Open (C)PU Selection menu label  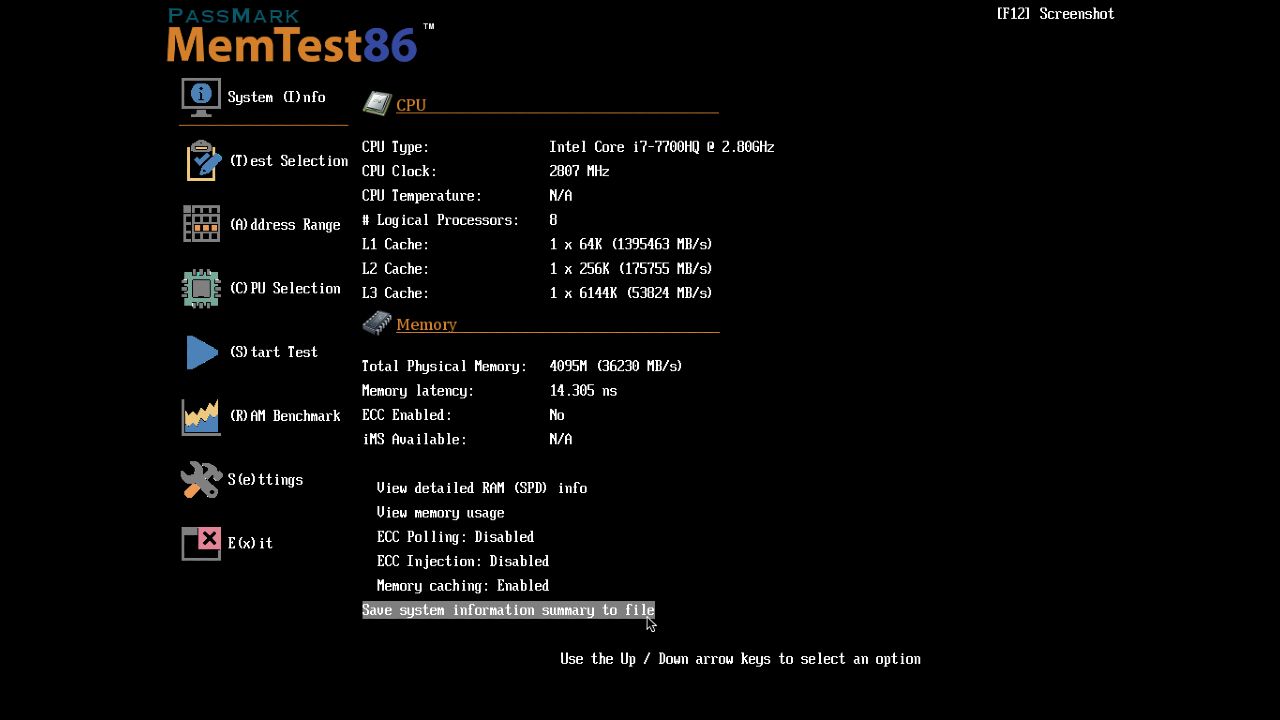[285, 288]
